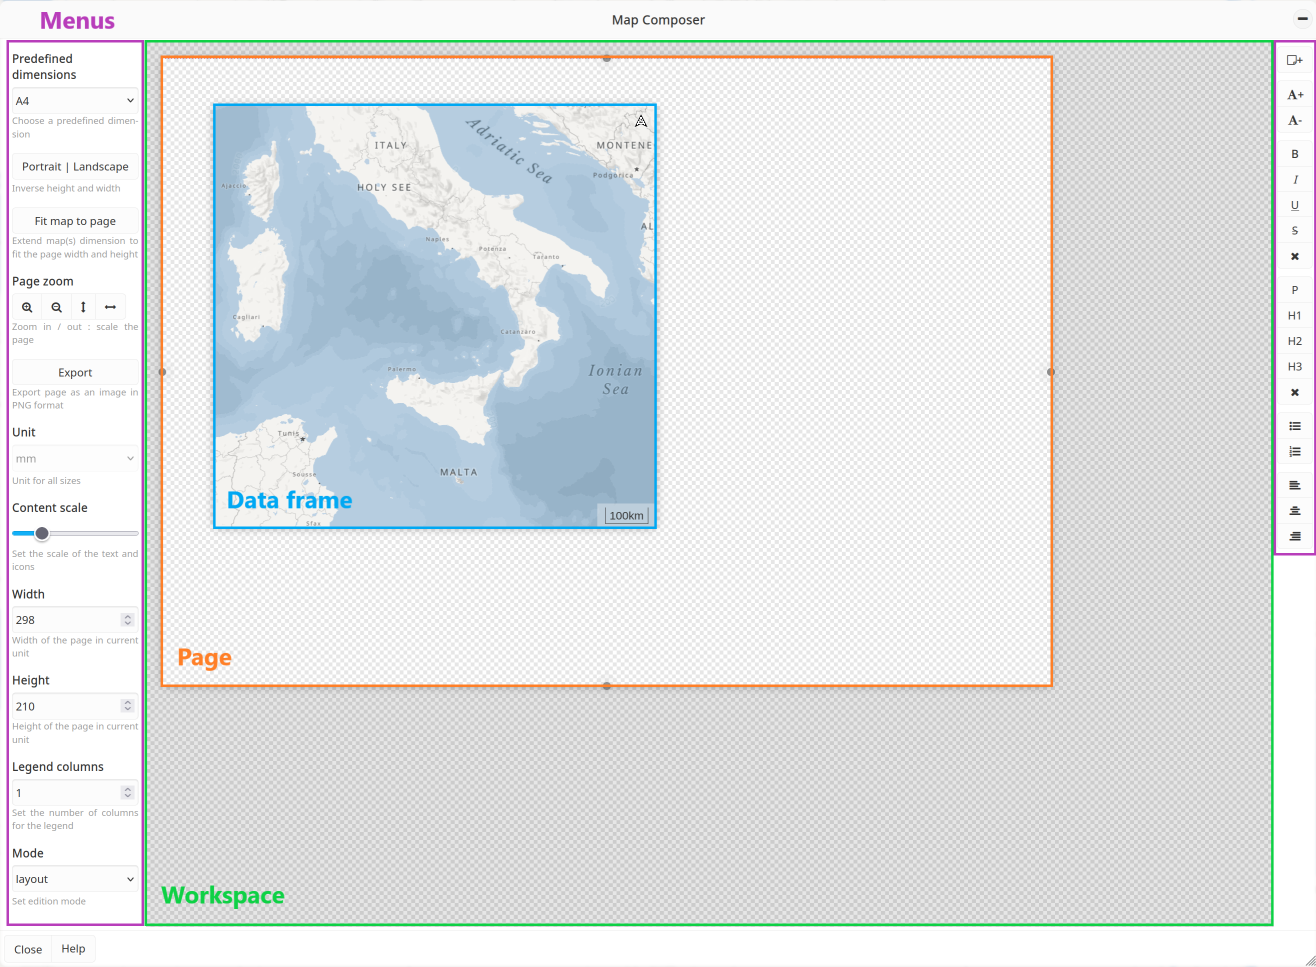The width and height of the screenshot is (1316, 967).
Task: Increase font size with A+
Action: pyautogui.click(x=1294, y=94)
